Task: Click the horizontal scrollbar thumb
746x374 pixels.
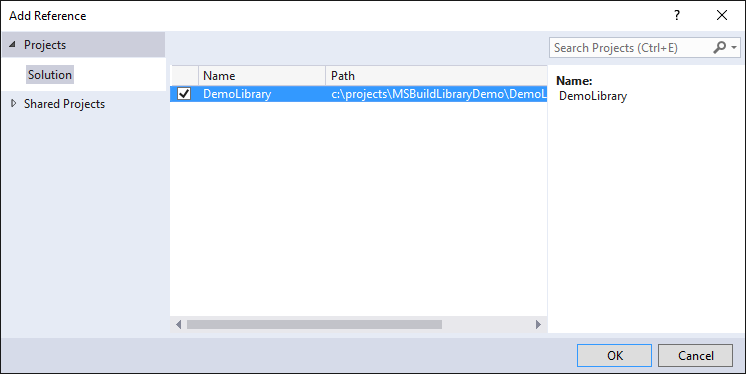Action: click(x=314, y=325)
